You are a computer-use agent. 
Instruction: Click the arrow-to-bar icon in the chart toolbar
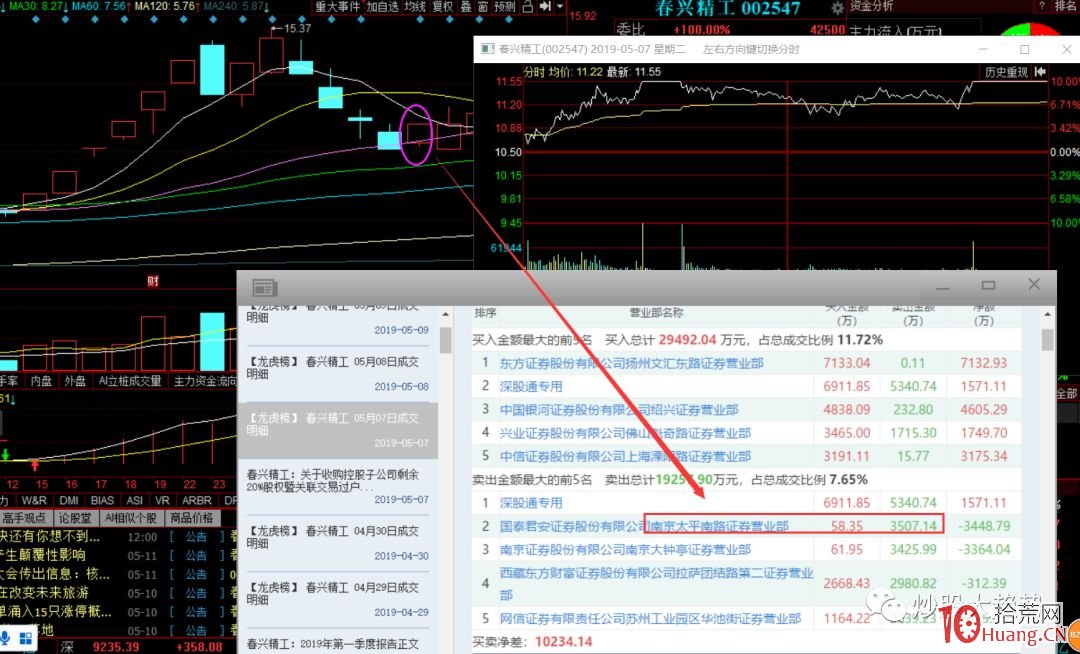coord(545,7)
